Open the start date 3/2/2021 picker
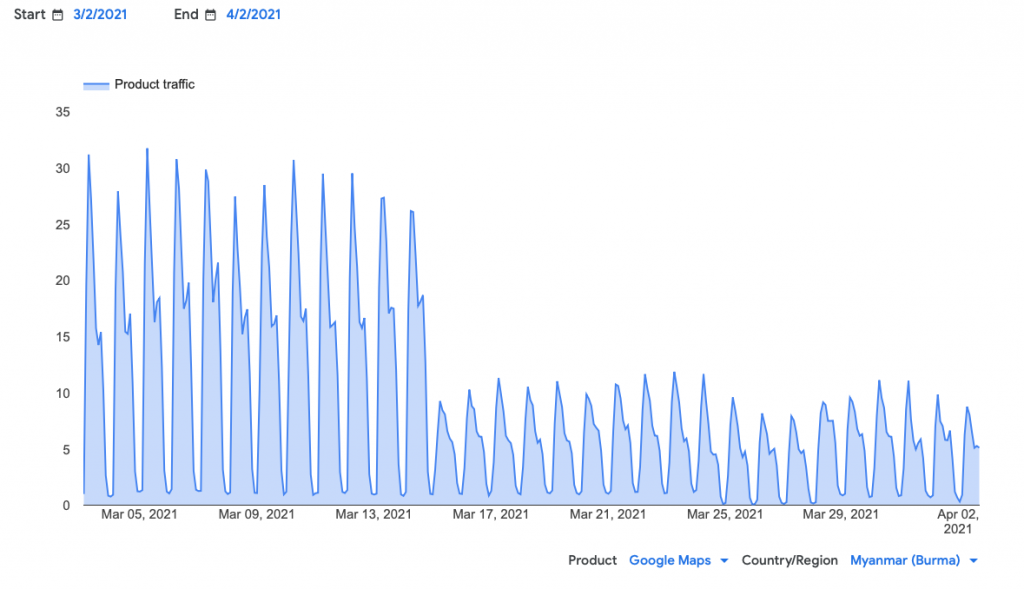Viewport: 1024px width, 589px height. (x=100, y=15)
